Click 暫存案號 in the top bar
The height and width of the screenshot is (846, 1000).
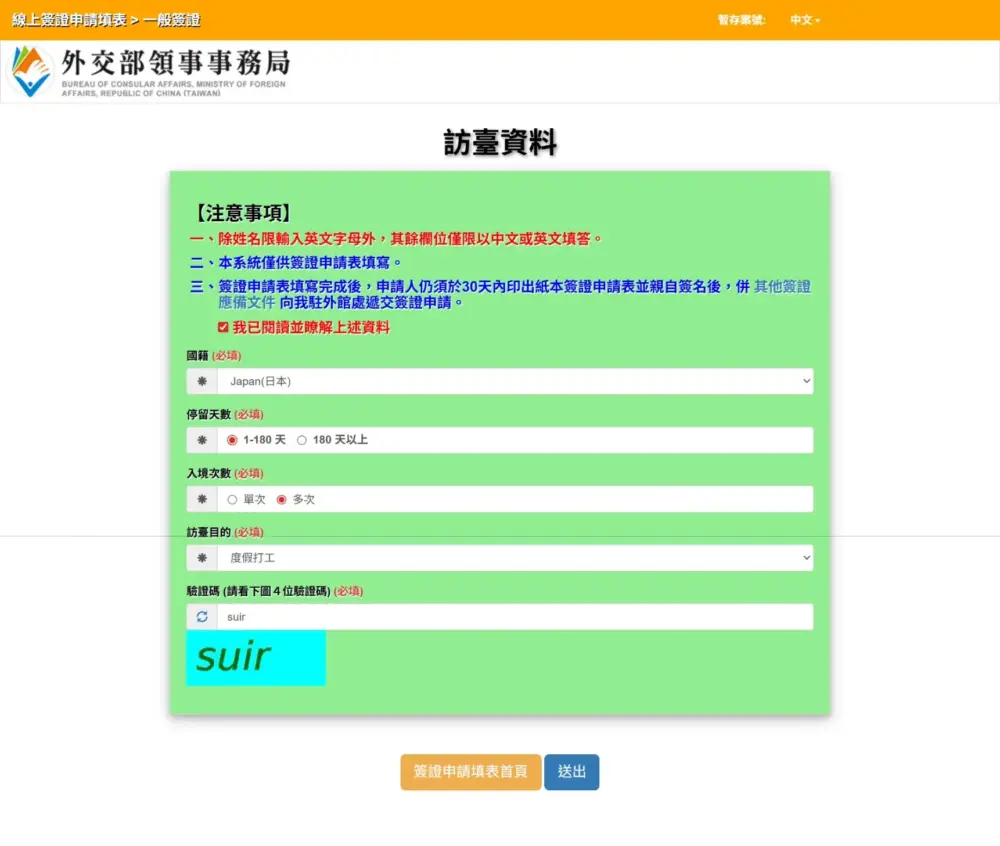(741, 20)
